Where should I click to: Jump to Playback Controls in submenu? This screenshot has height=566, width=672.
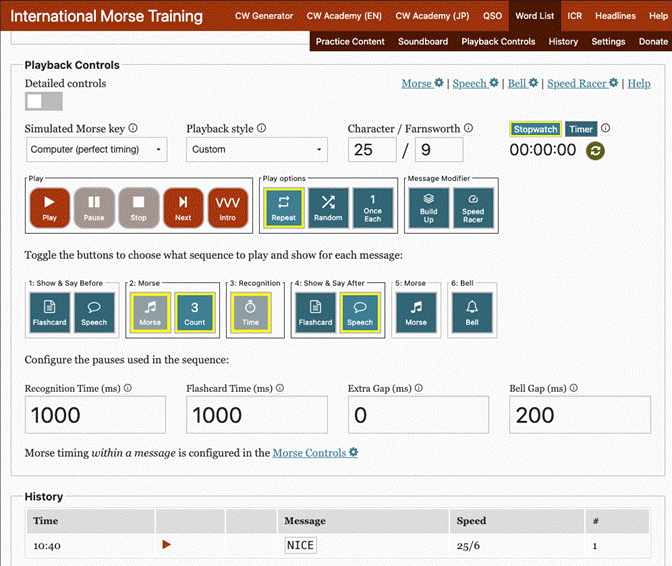pyautogui.click(x=498, y=42)
